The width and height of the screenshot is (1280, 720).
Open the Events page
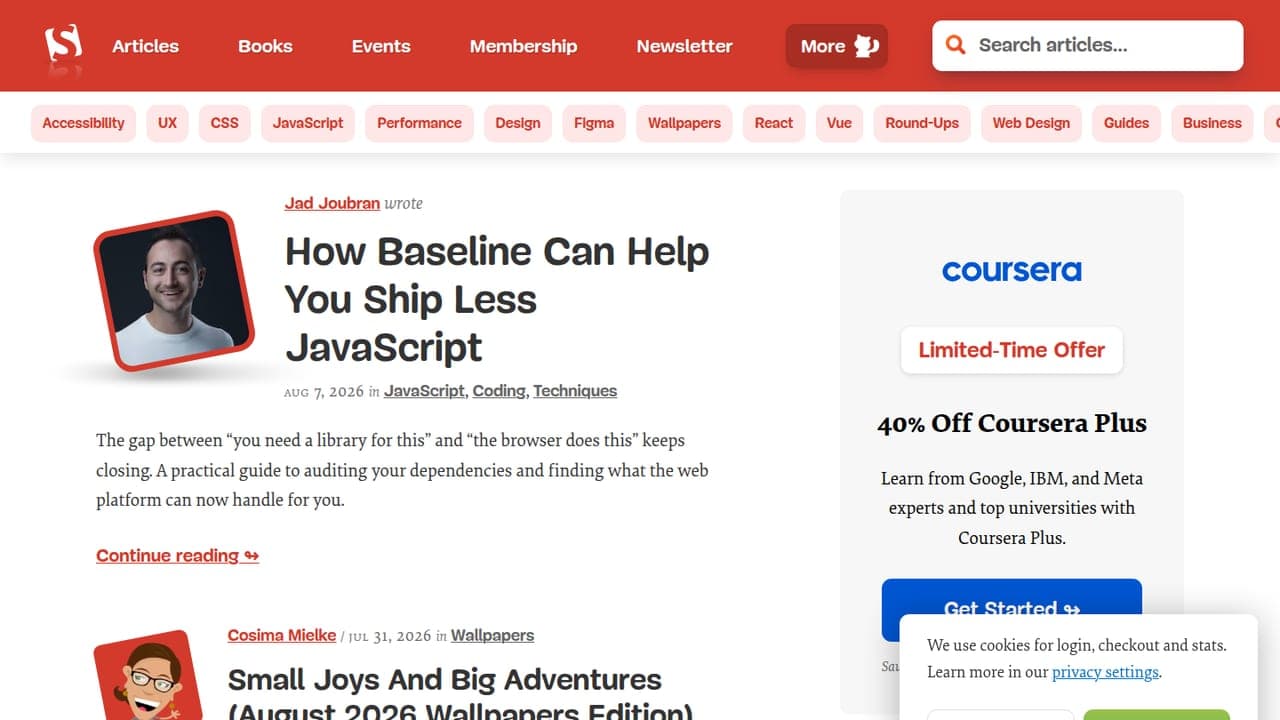[x=381, y=46]
